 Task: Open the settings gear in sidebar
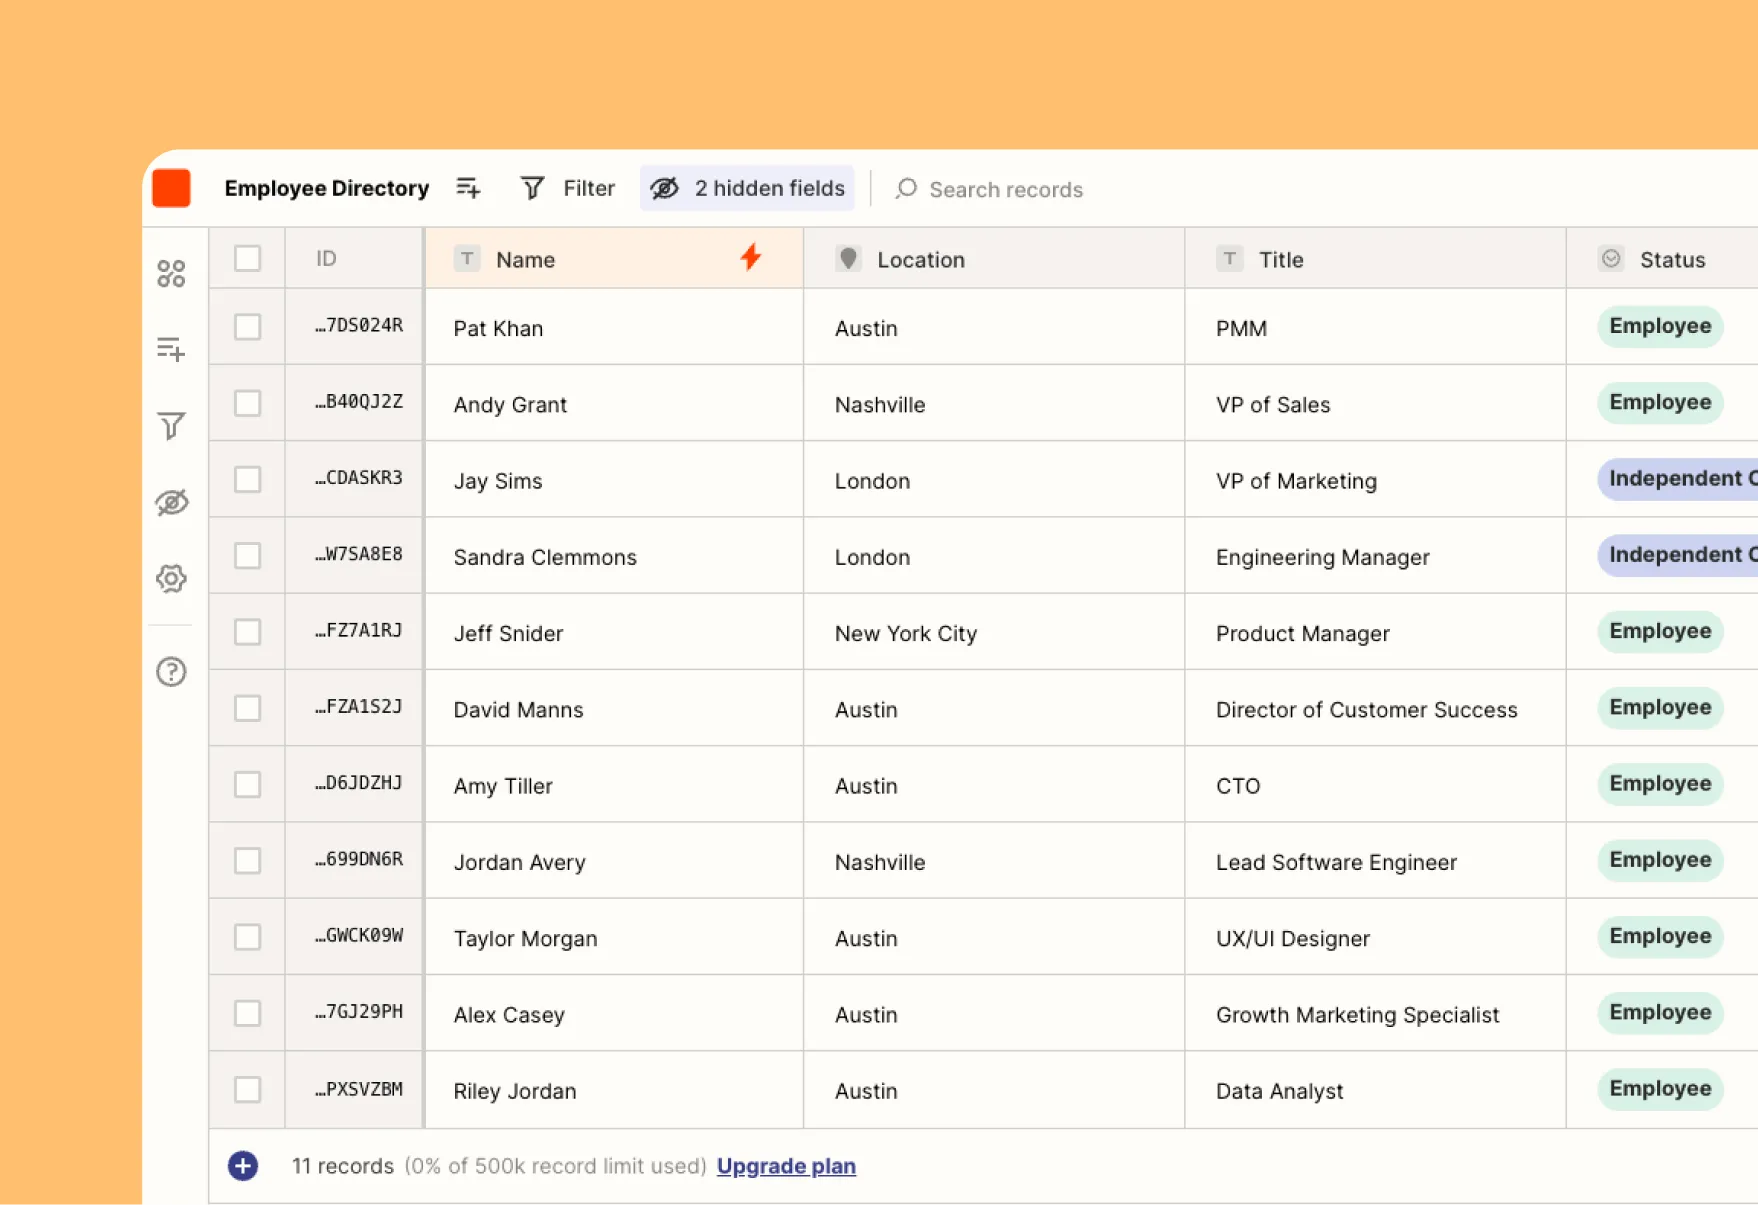[x=171, y=578]
